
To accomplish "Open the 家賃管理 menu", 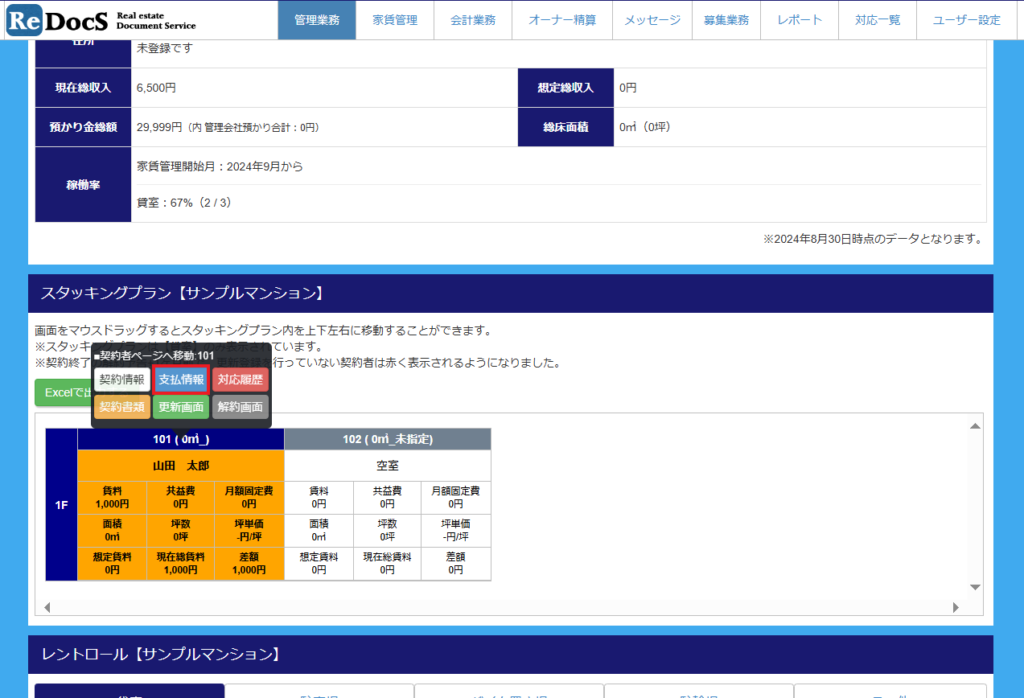I will point(395,20).
